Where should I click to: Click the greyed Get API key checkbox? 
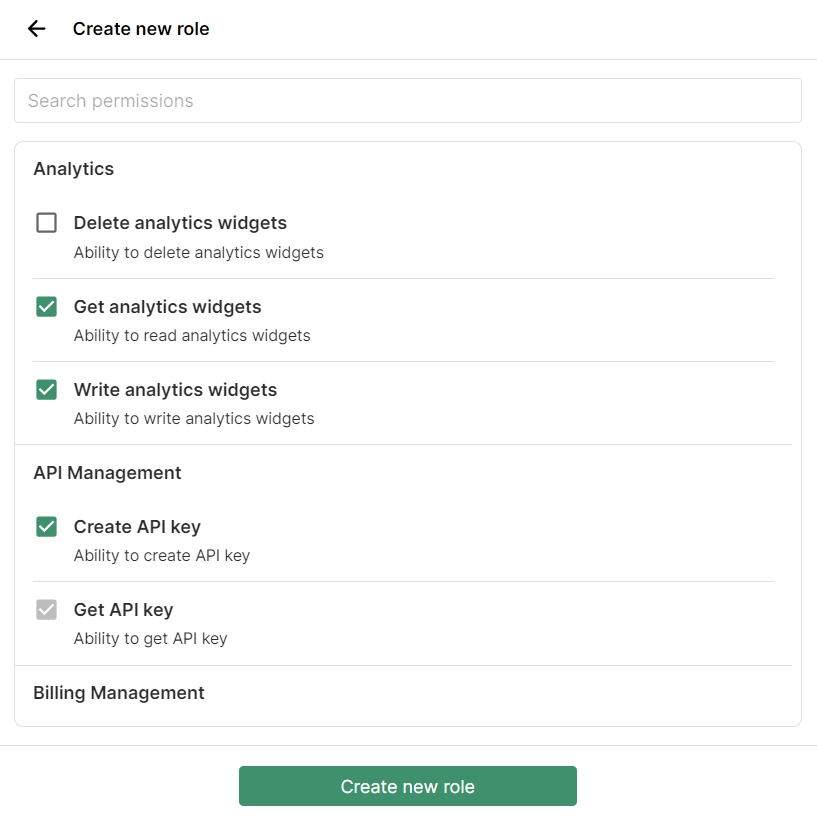[47, 610]
